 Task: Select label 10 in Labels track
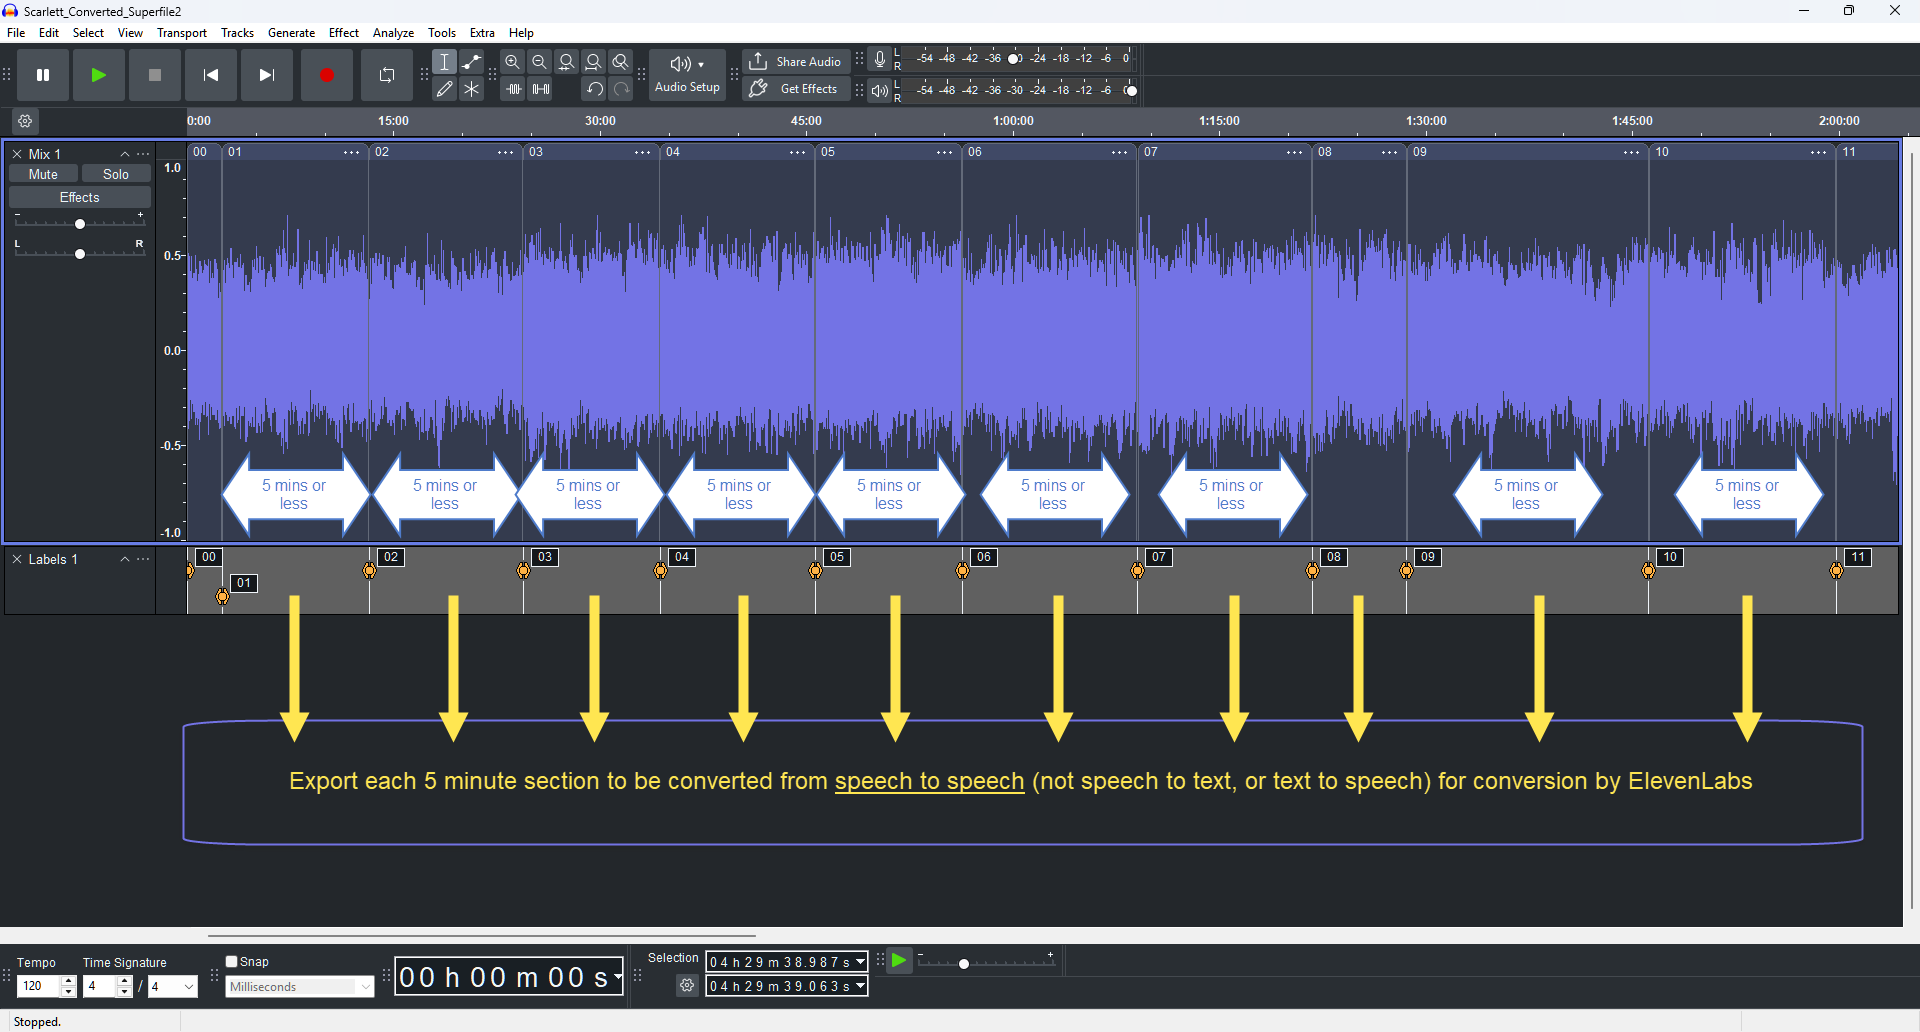(1670, 557)
